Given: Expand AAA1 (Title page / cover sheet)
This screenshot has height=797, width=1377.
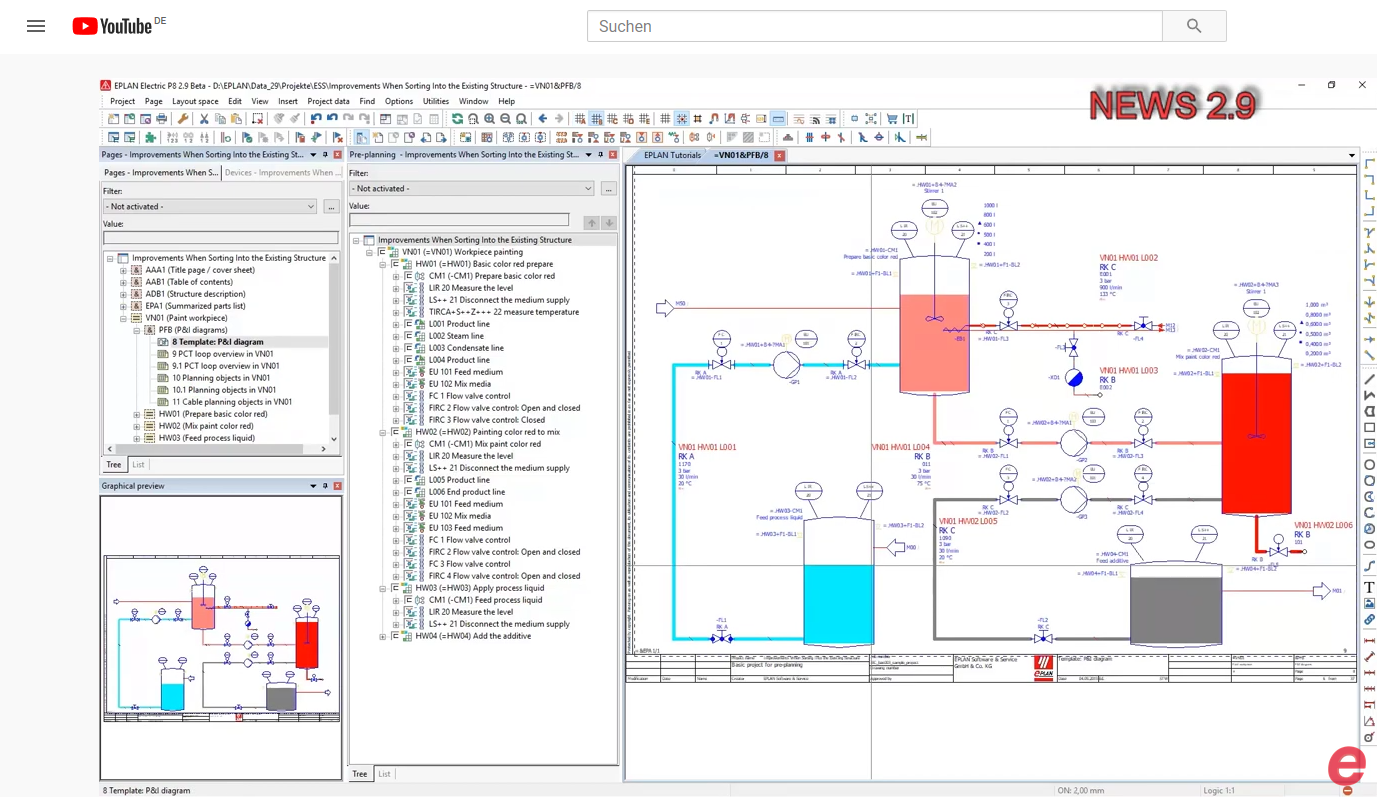Looking at the screenshot, I should (124, 270).
